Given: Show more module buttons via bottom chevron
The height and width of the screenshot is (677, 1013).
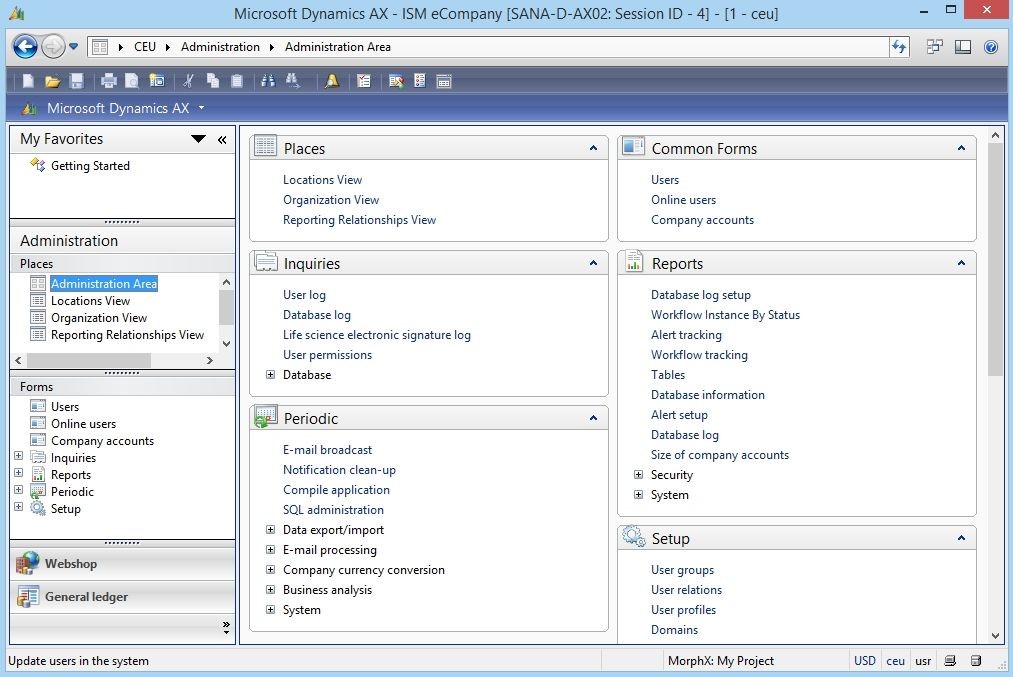Looking at the screenshot, I should coord(225,627).
